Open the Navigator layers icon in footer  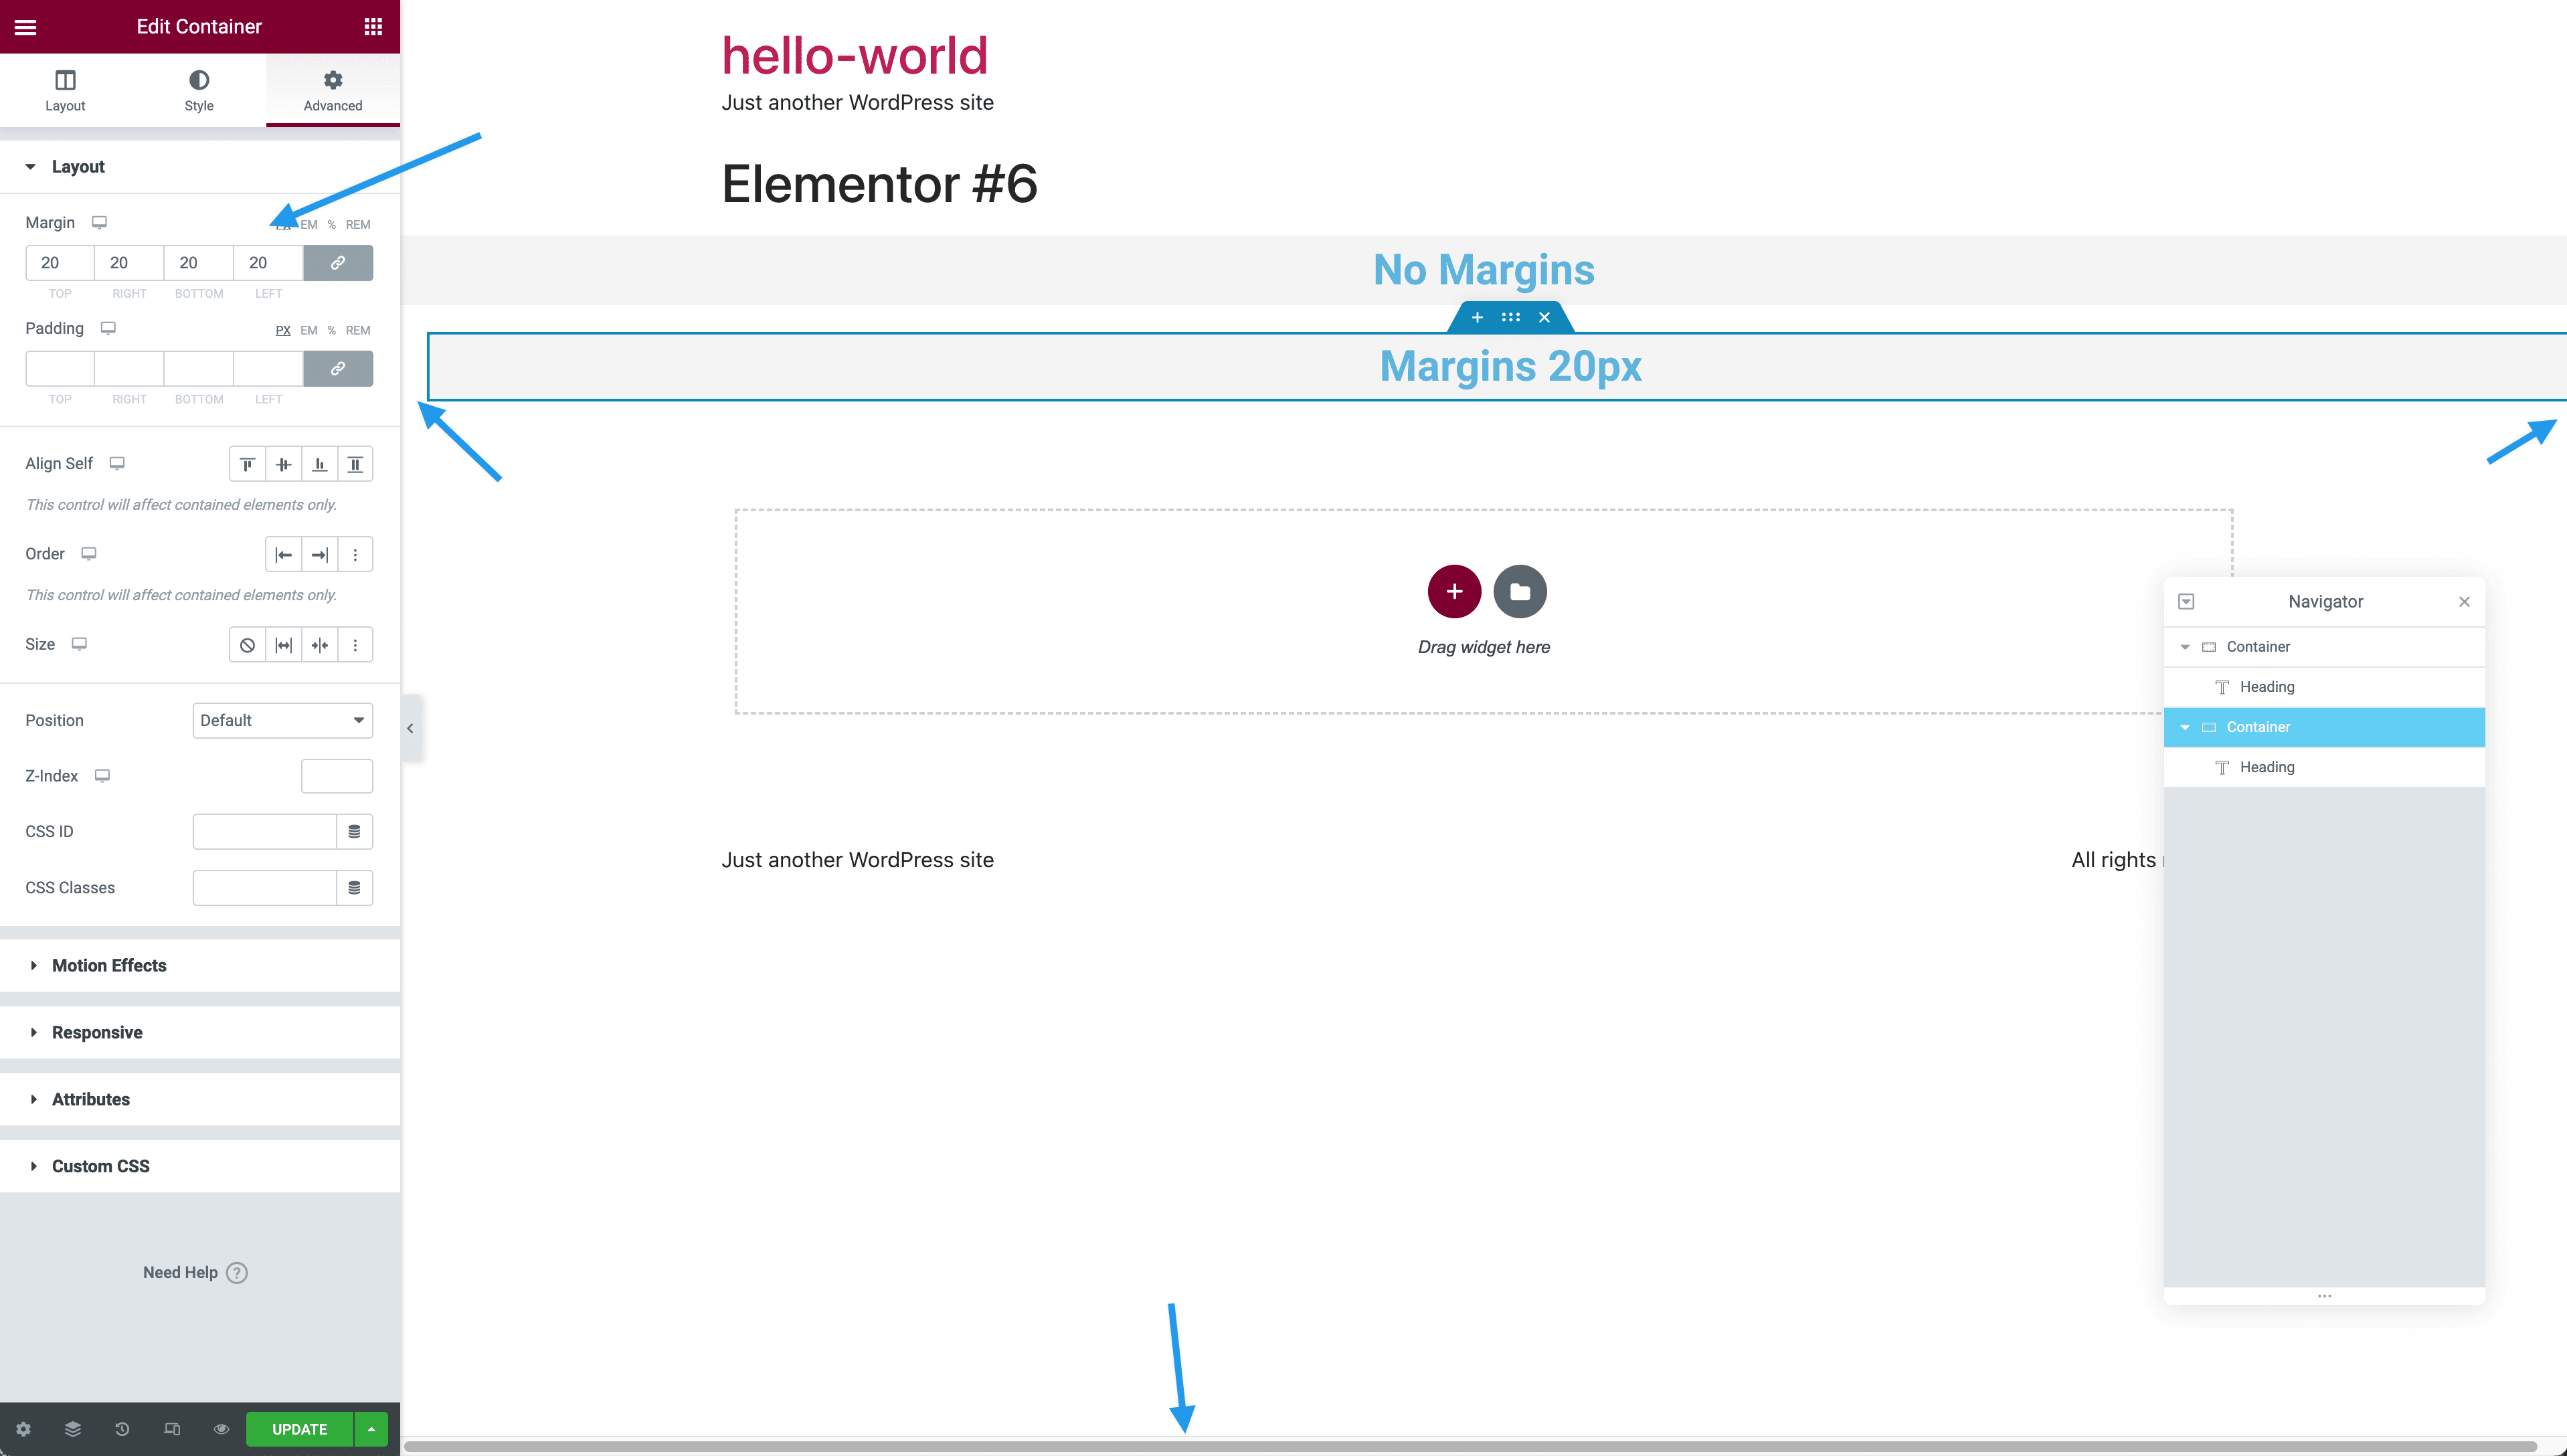73,1429
